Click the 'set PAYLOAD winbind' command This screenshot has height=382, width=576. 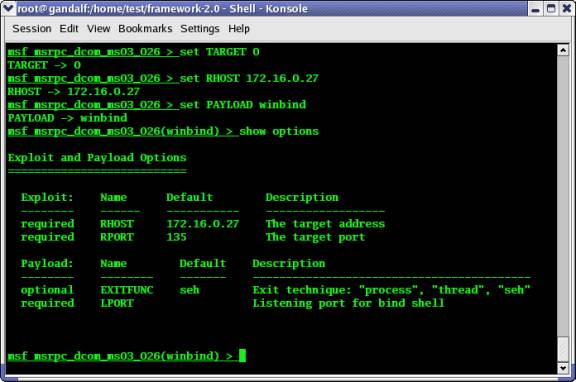pos(242,105)
